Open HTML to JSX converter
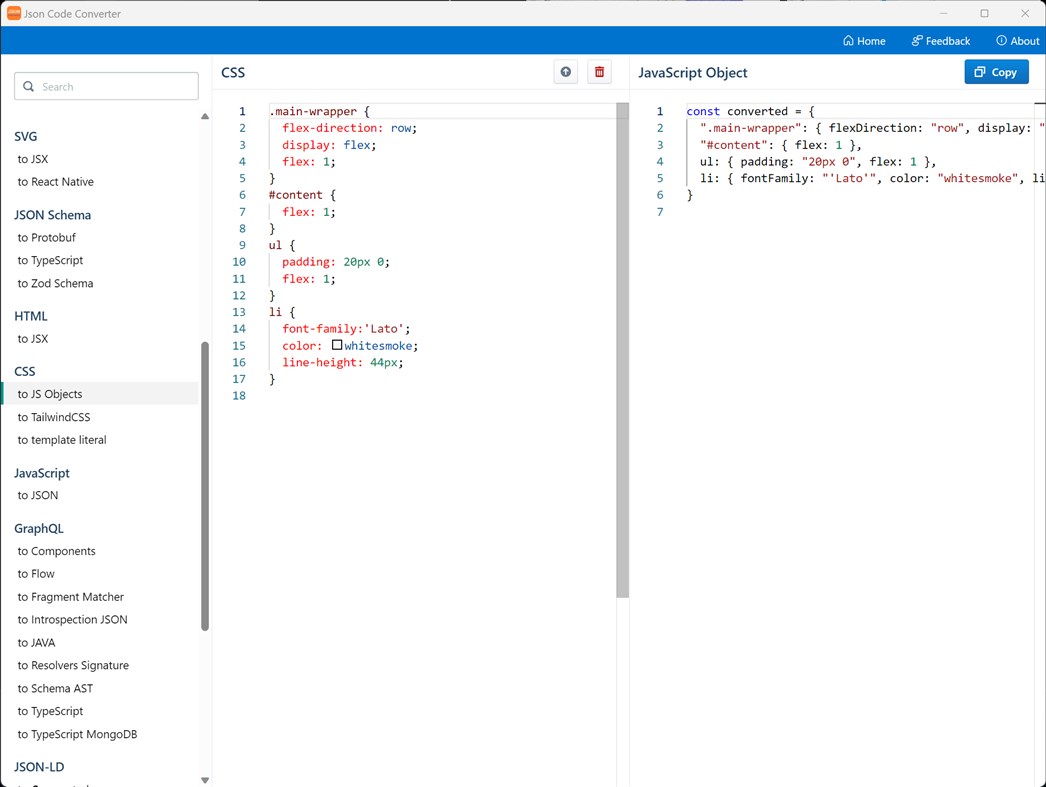 [35, 338]
